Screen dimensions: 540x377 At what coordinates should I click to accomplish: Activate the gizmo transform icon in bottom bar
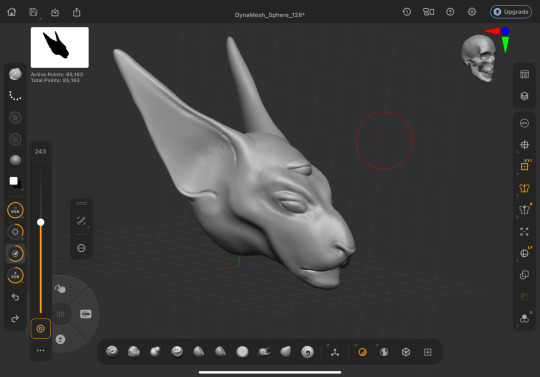click(335, 352)
